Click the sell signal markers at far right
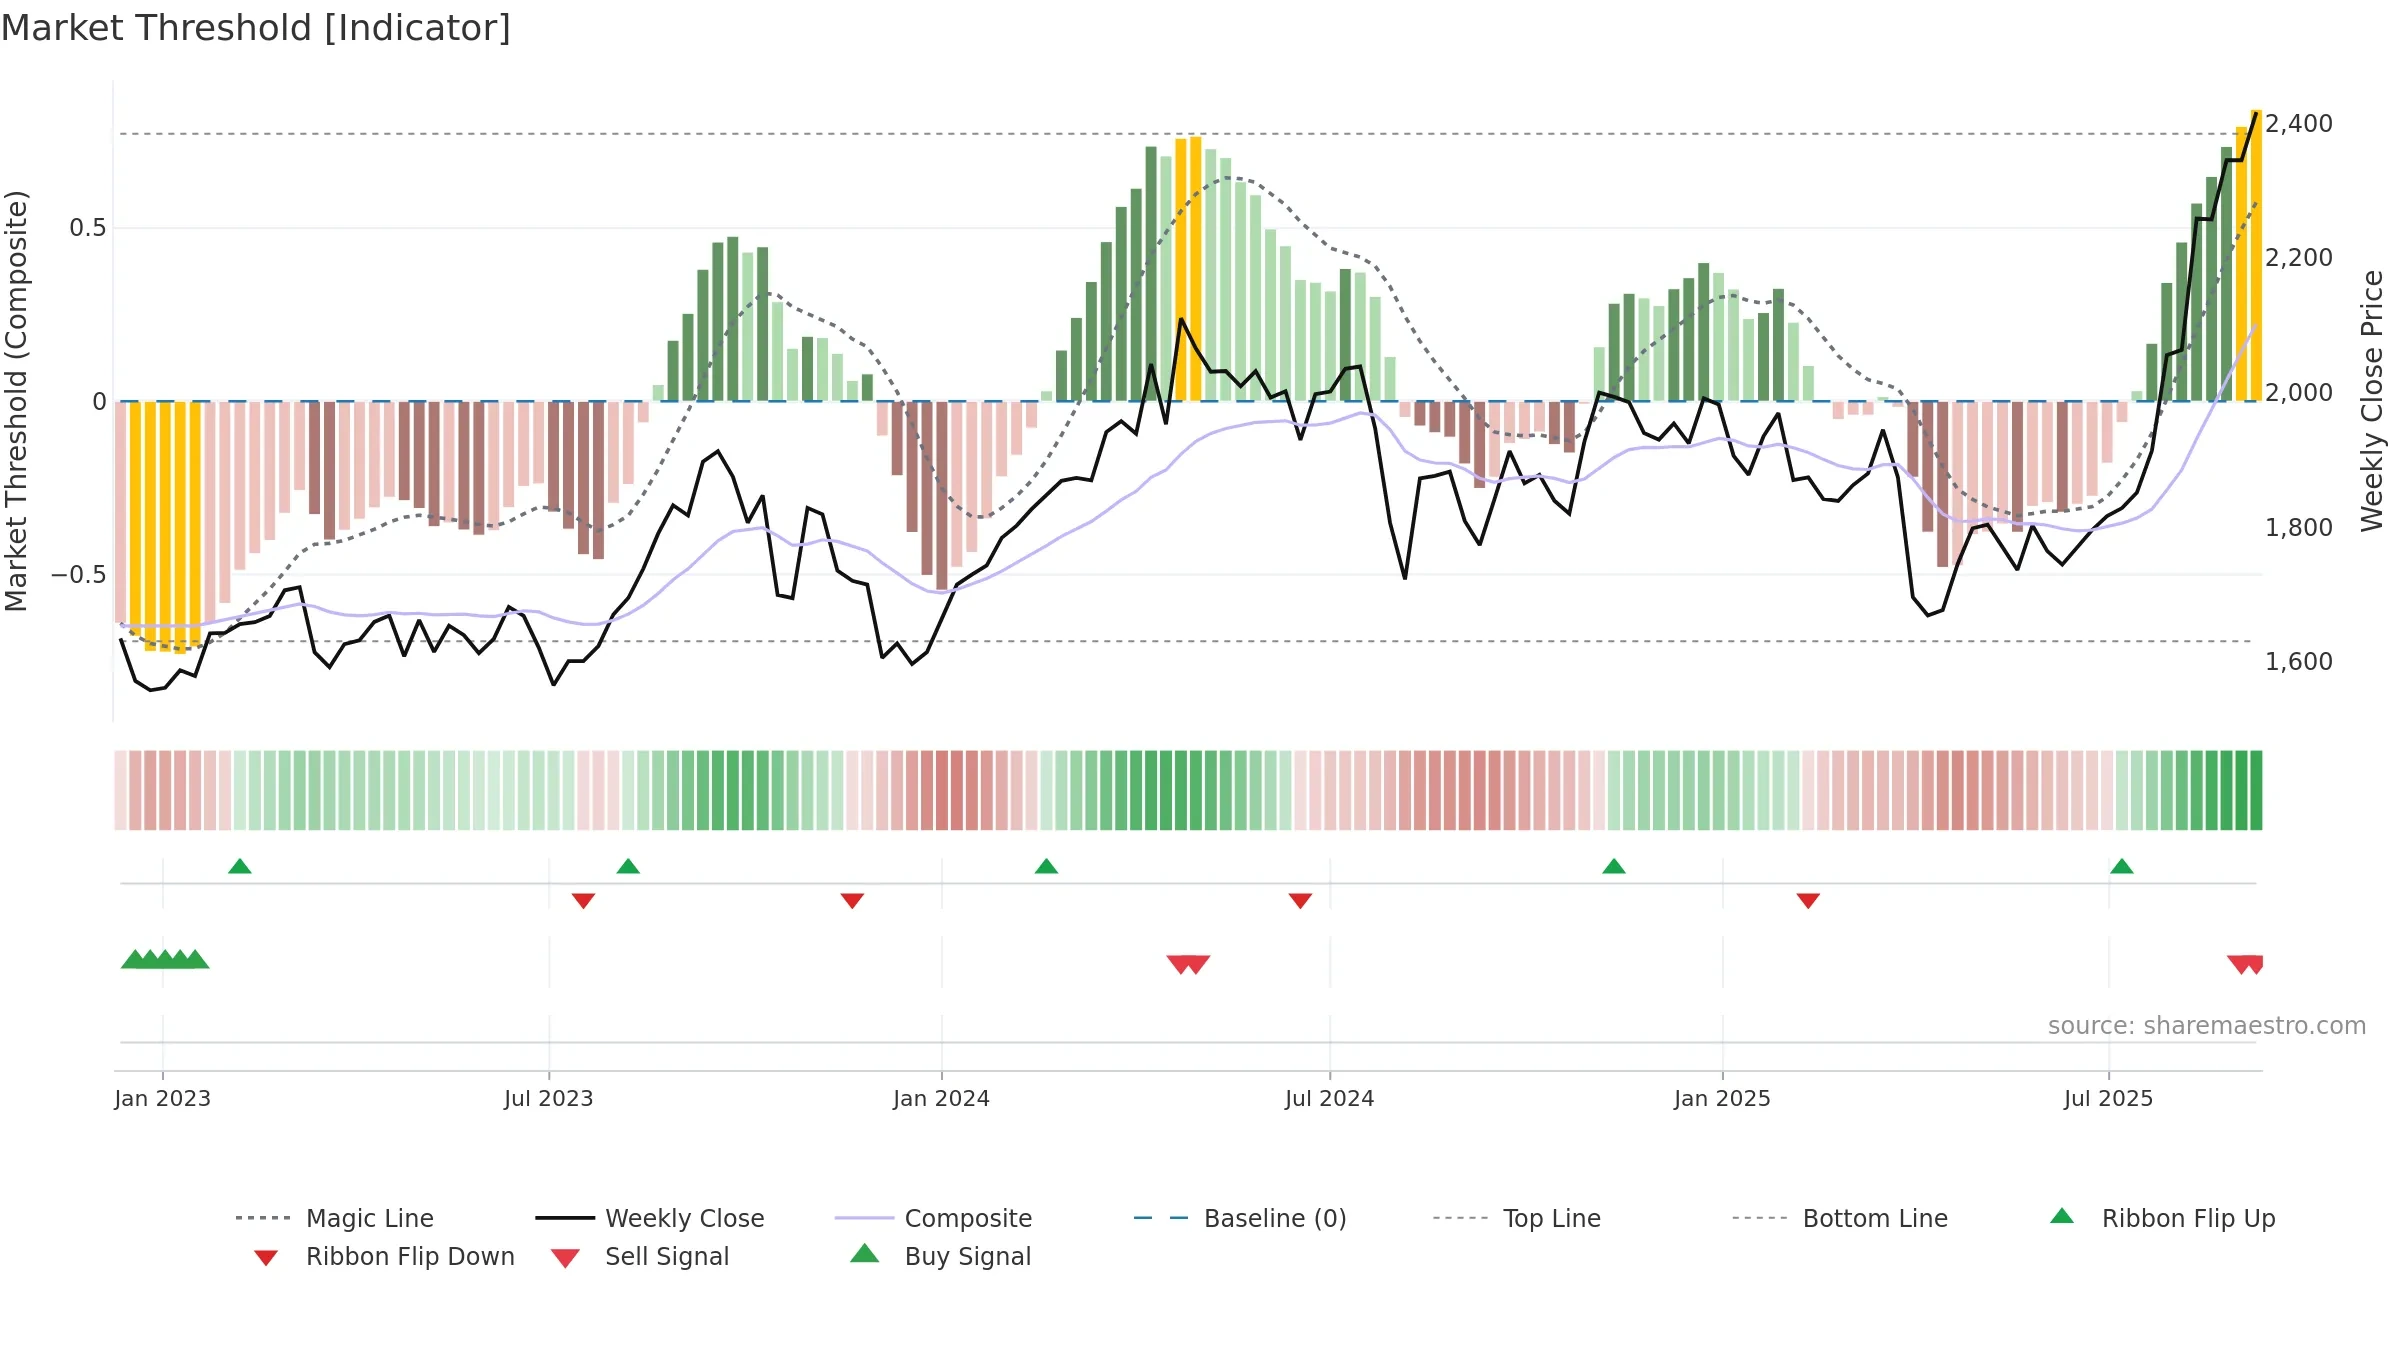 coord(2245,965)
